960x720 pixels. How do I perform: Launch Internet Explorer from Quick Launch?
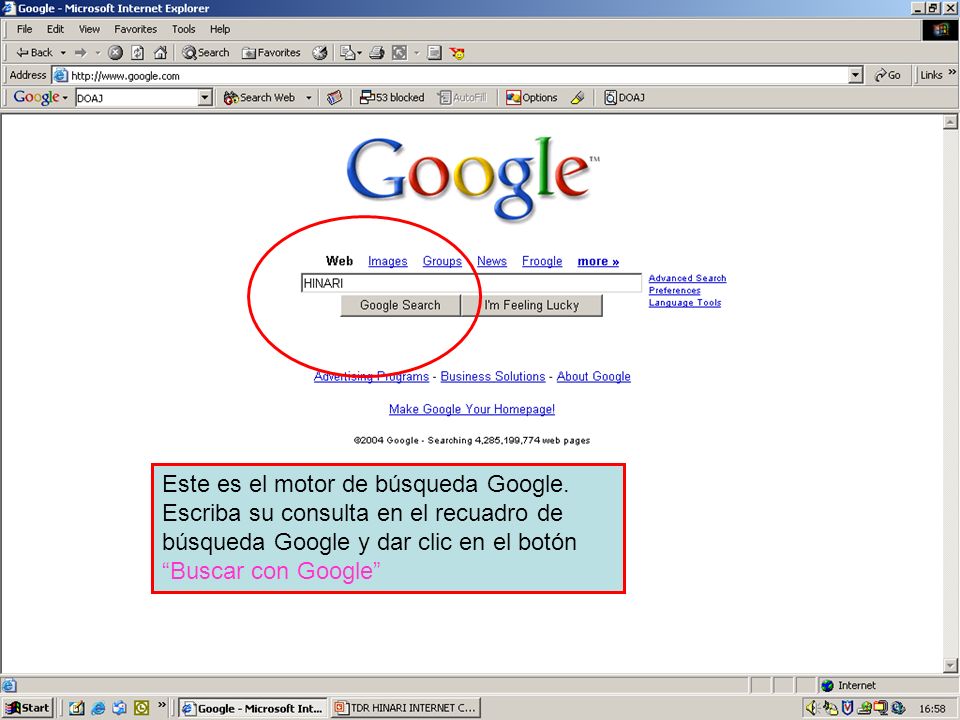[98, 708]
